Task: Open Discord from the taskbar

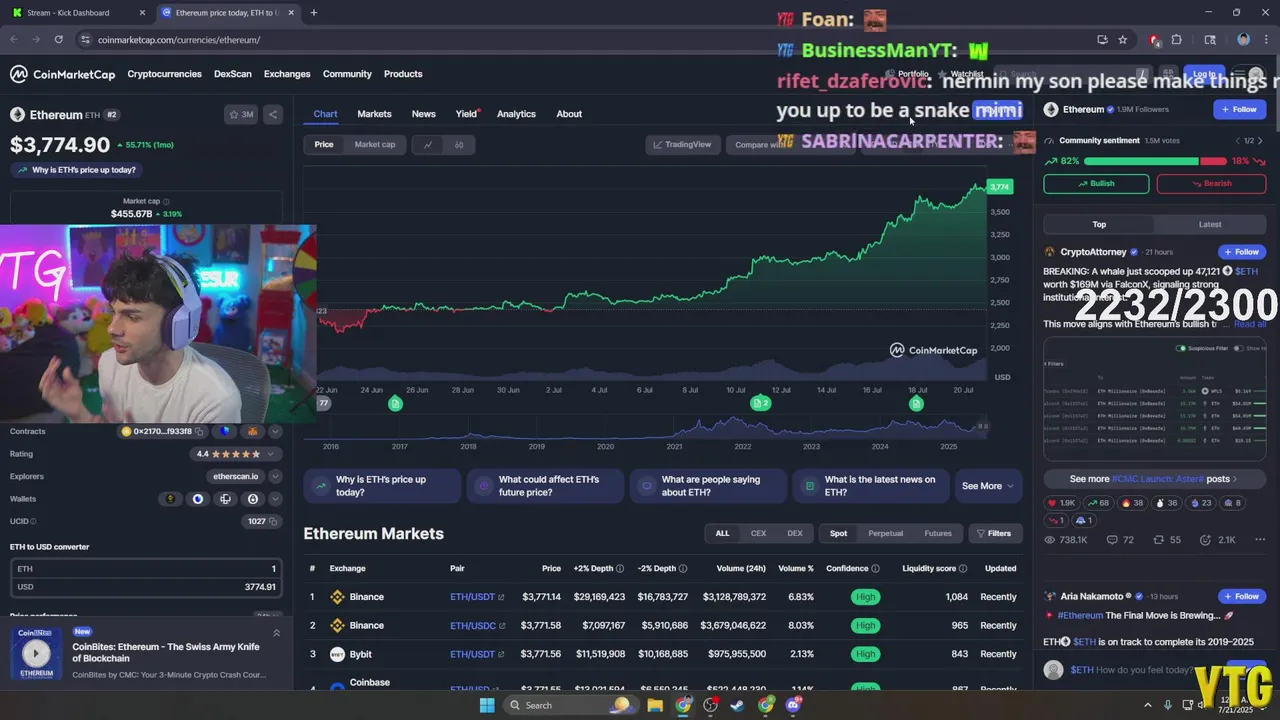Action: [x=793, y=705]
